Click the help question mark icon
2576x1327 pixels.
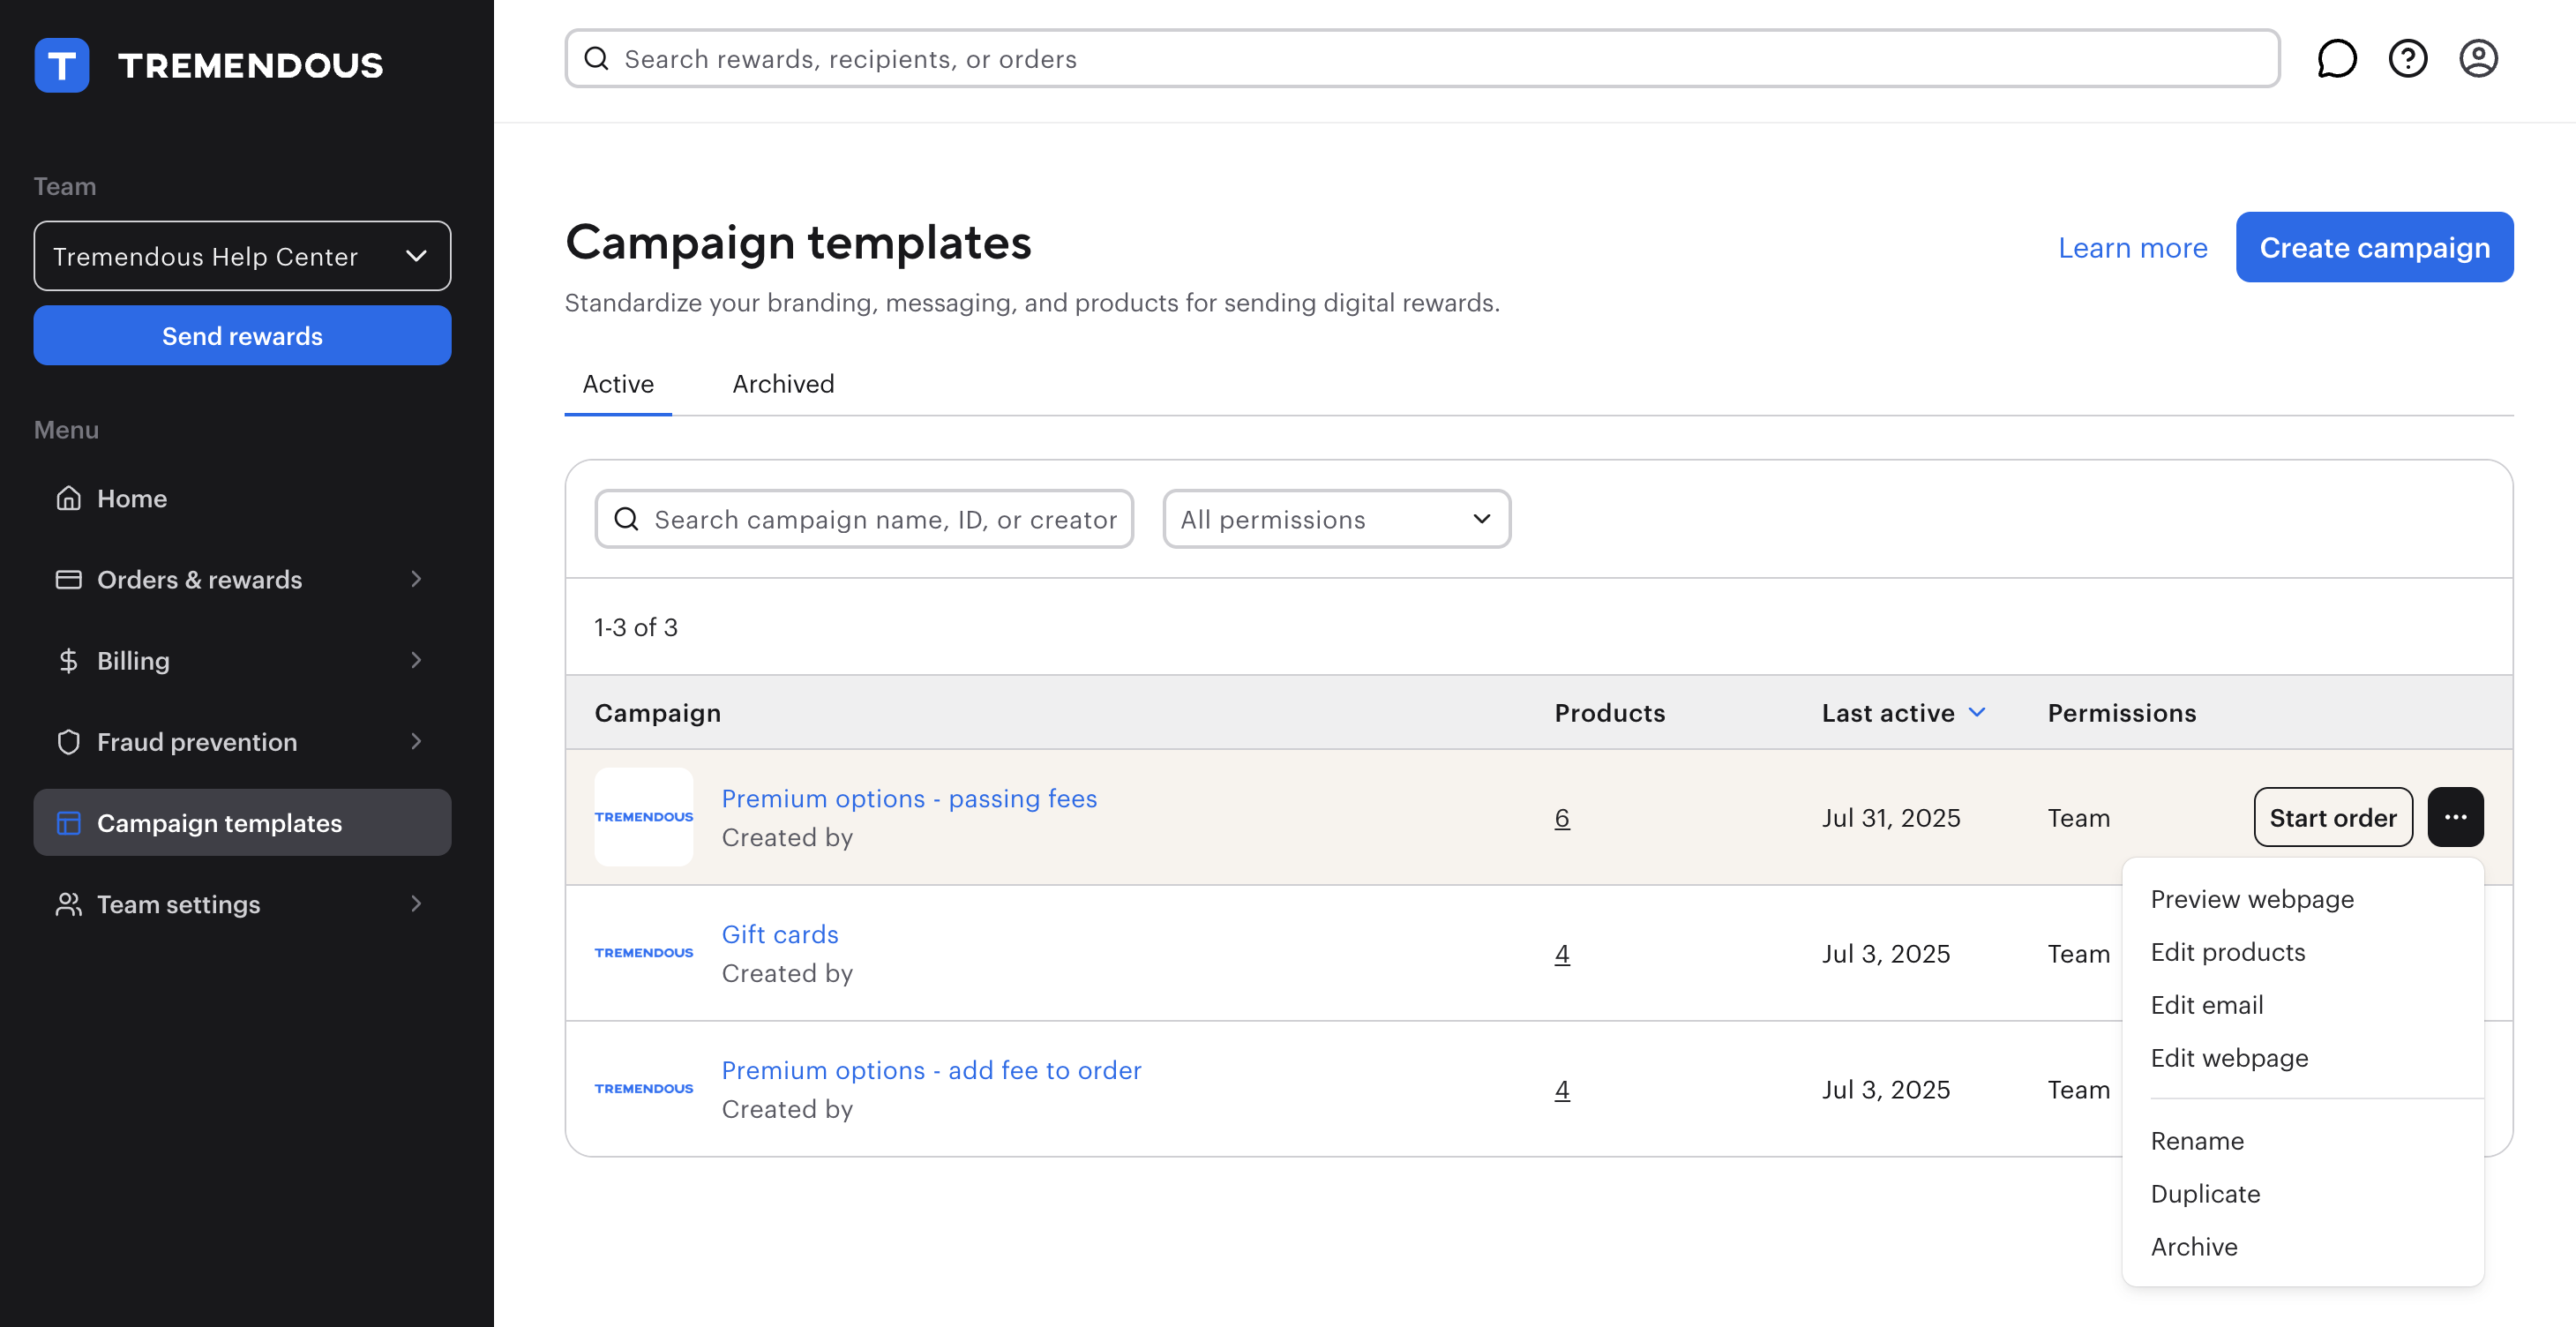click(x=2407, y=59)
